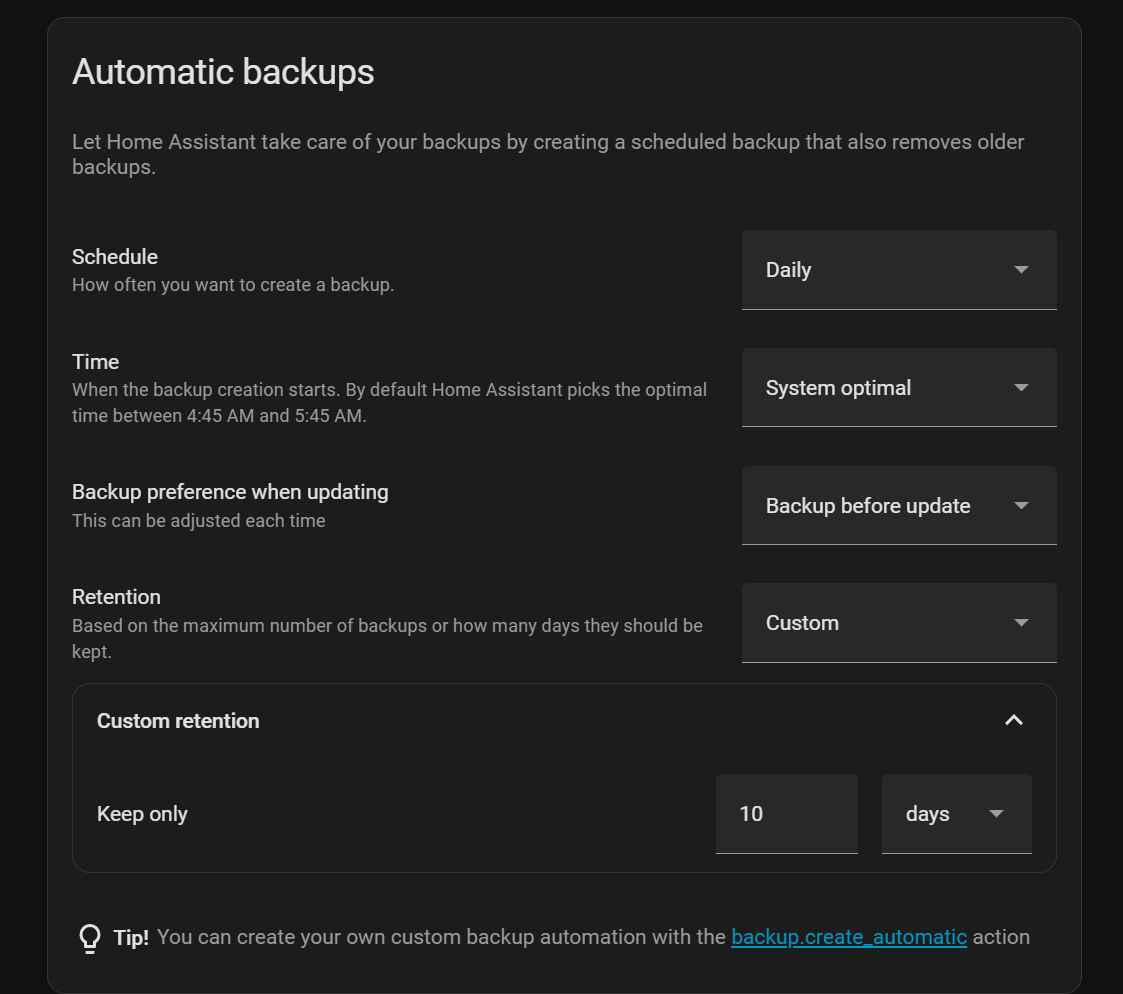
Task: Click the Schedule setting label
Action: click(115, 257)
